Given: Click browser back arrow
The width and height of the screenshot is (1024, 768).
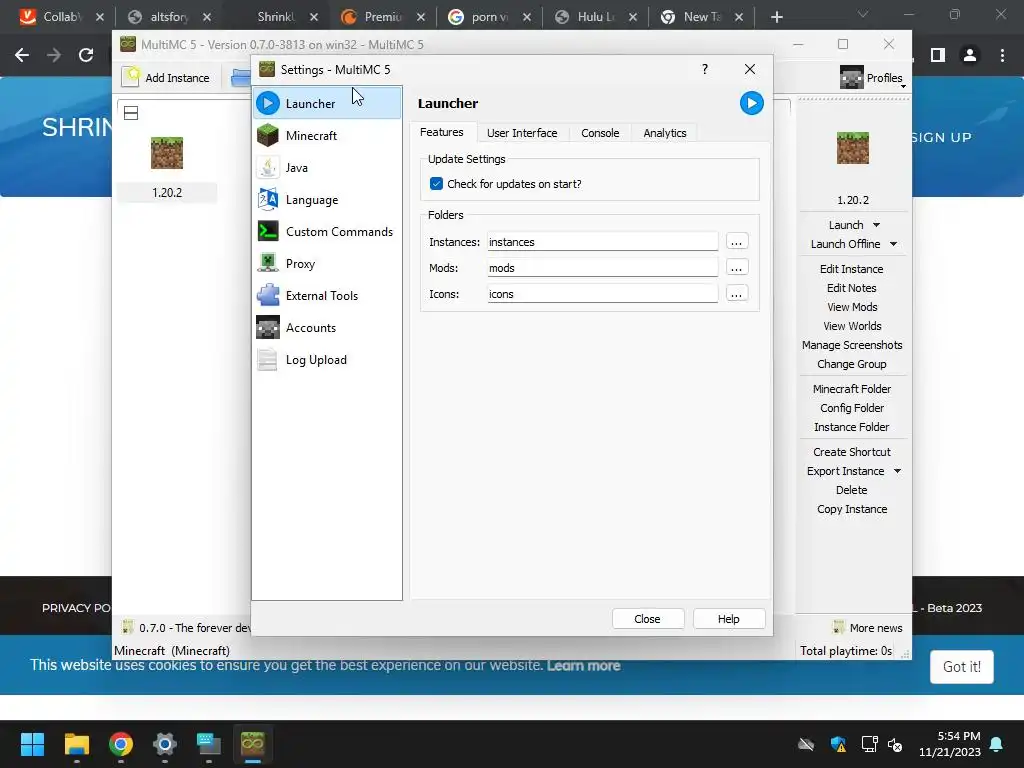Looking at the screenshot, I should point(22,56).
